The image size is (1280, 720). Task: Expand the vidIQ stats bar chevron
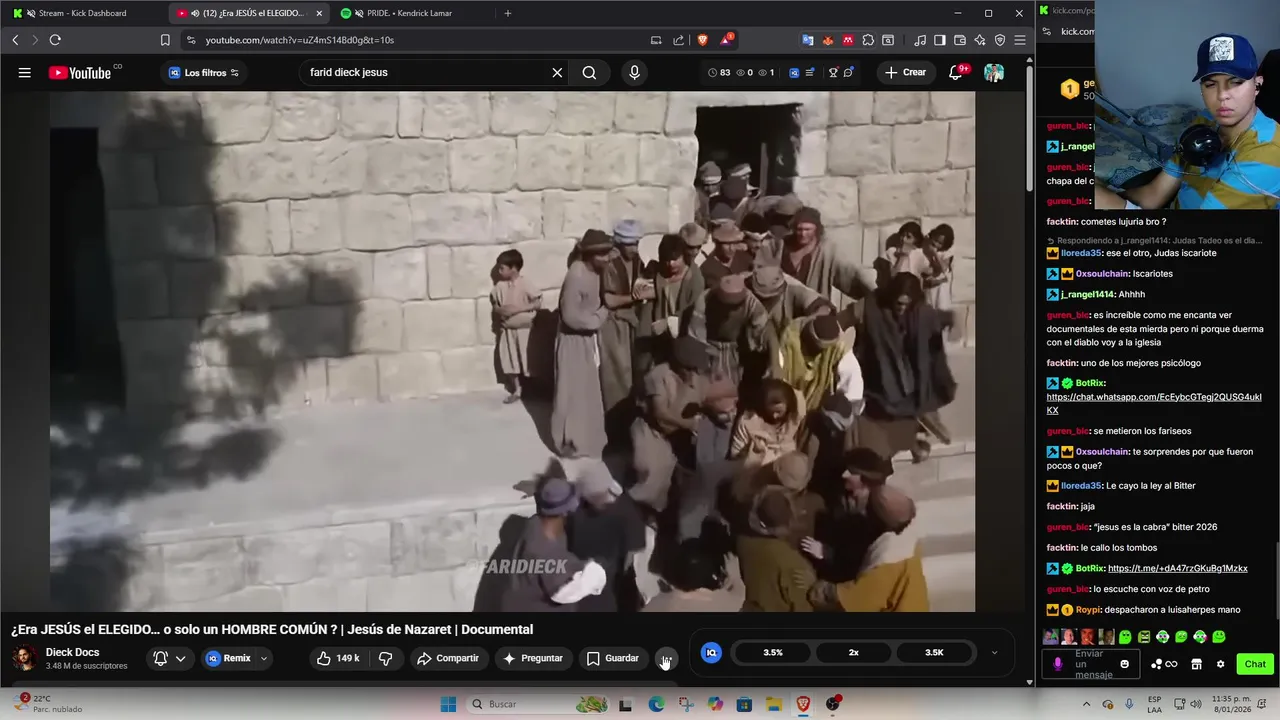pos(994,652)
